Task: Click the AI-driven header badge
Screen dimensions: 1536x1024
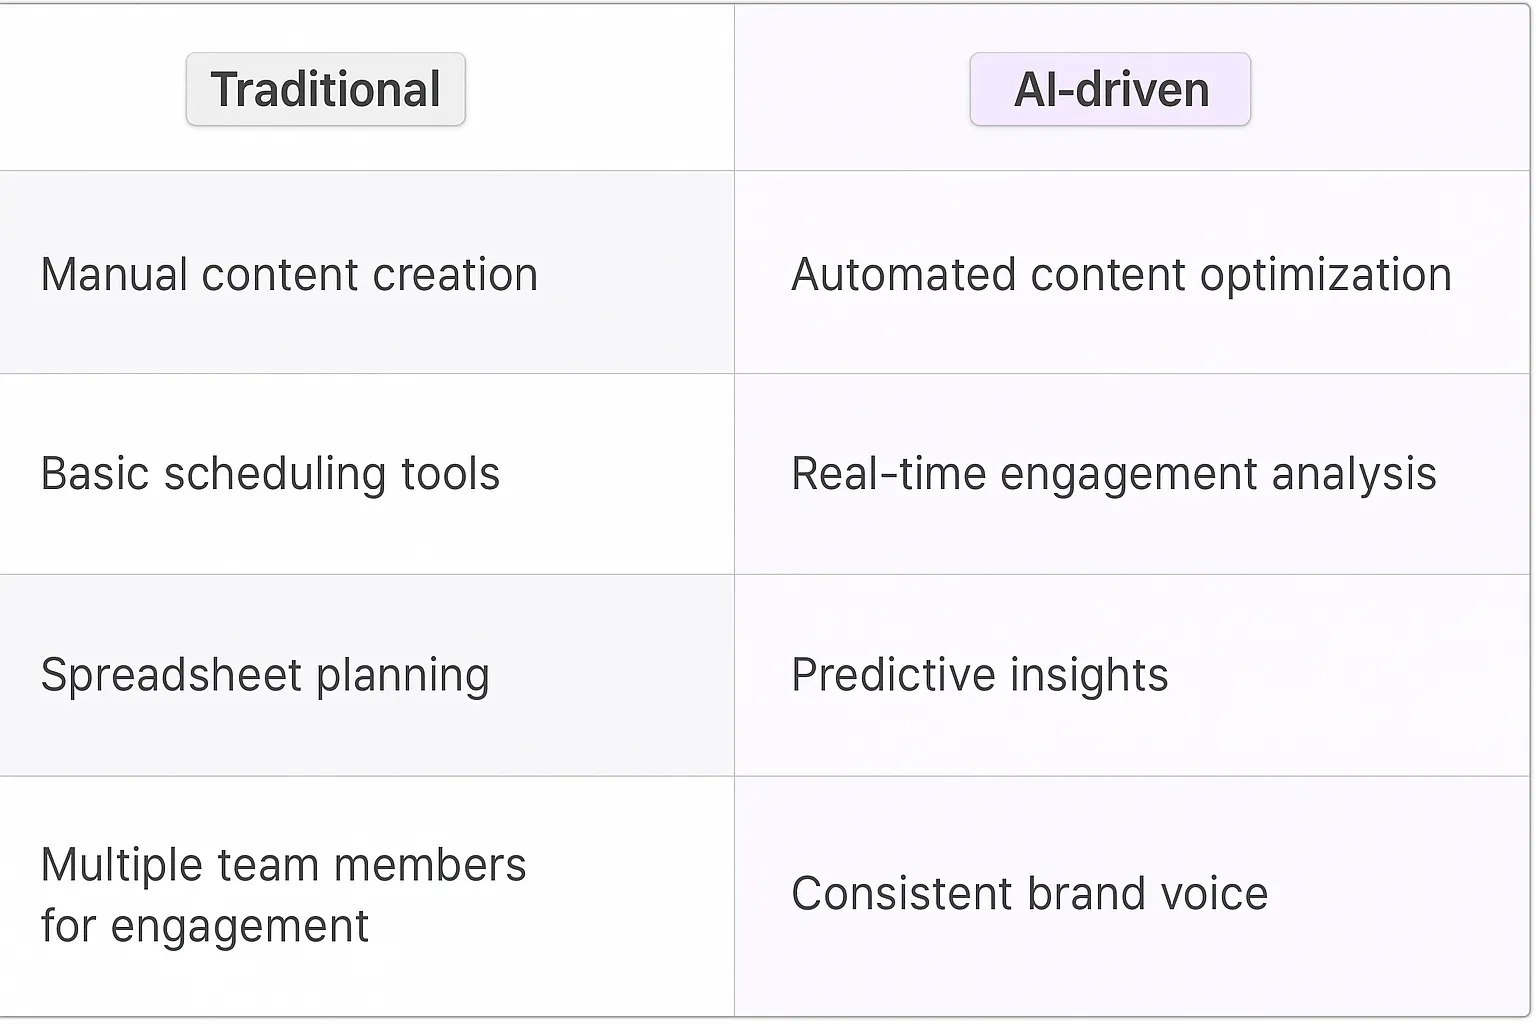Action: [1110, 90]
